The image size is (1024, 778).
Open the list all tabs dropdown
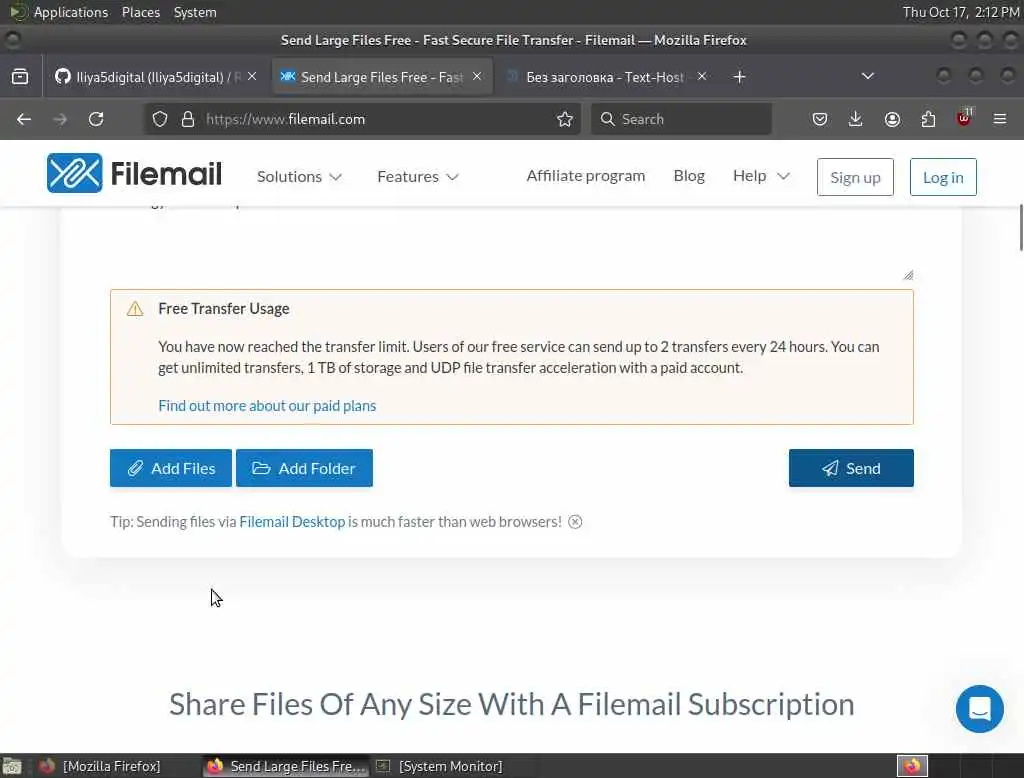[x=868, y=76]
